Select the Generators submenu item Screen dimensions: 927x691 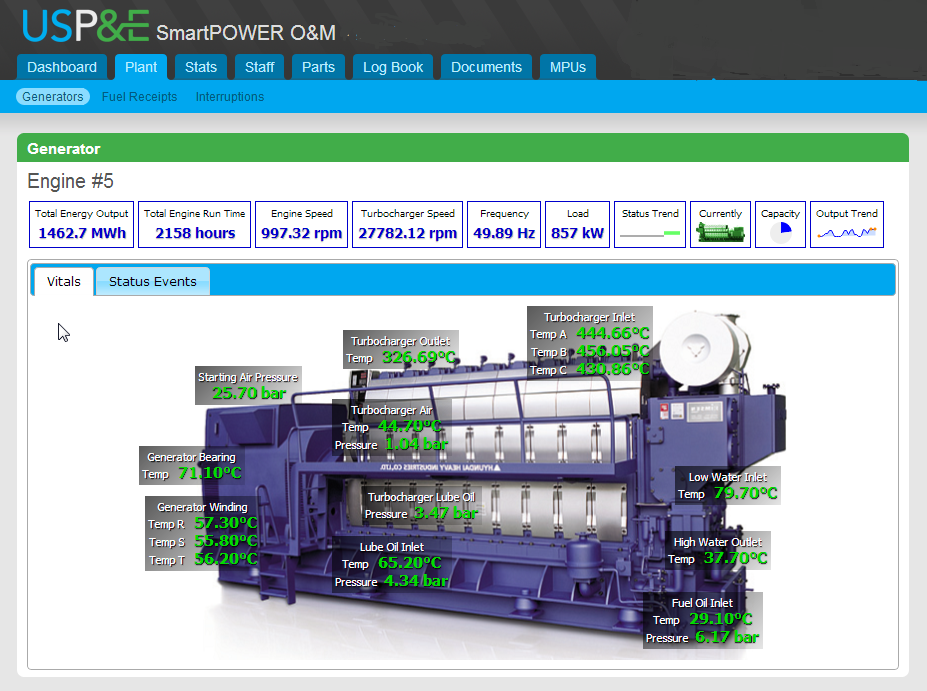(x=53, y=97)
